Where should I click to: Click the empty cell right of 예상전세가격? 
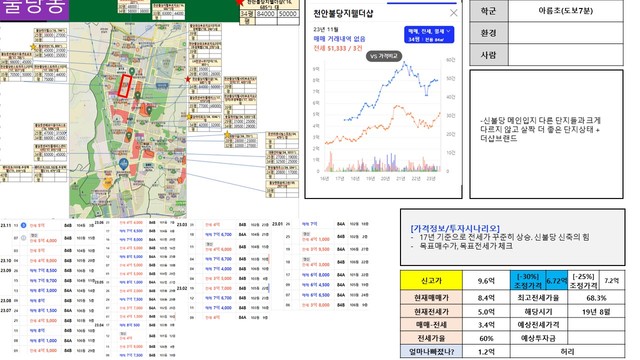tap(596, 325)
